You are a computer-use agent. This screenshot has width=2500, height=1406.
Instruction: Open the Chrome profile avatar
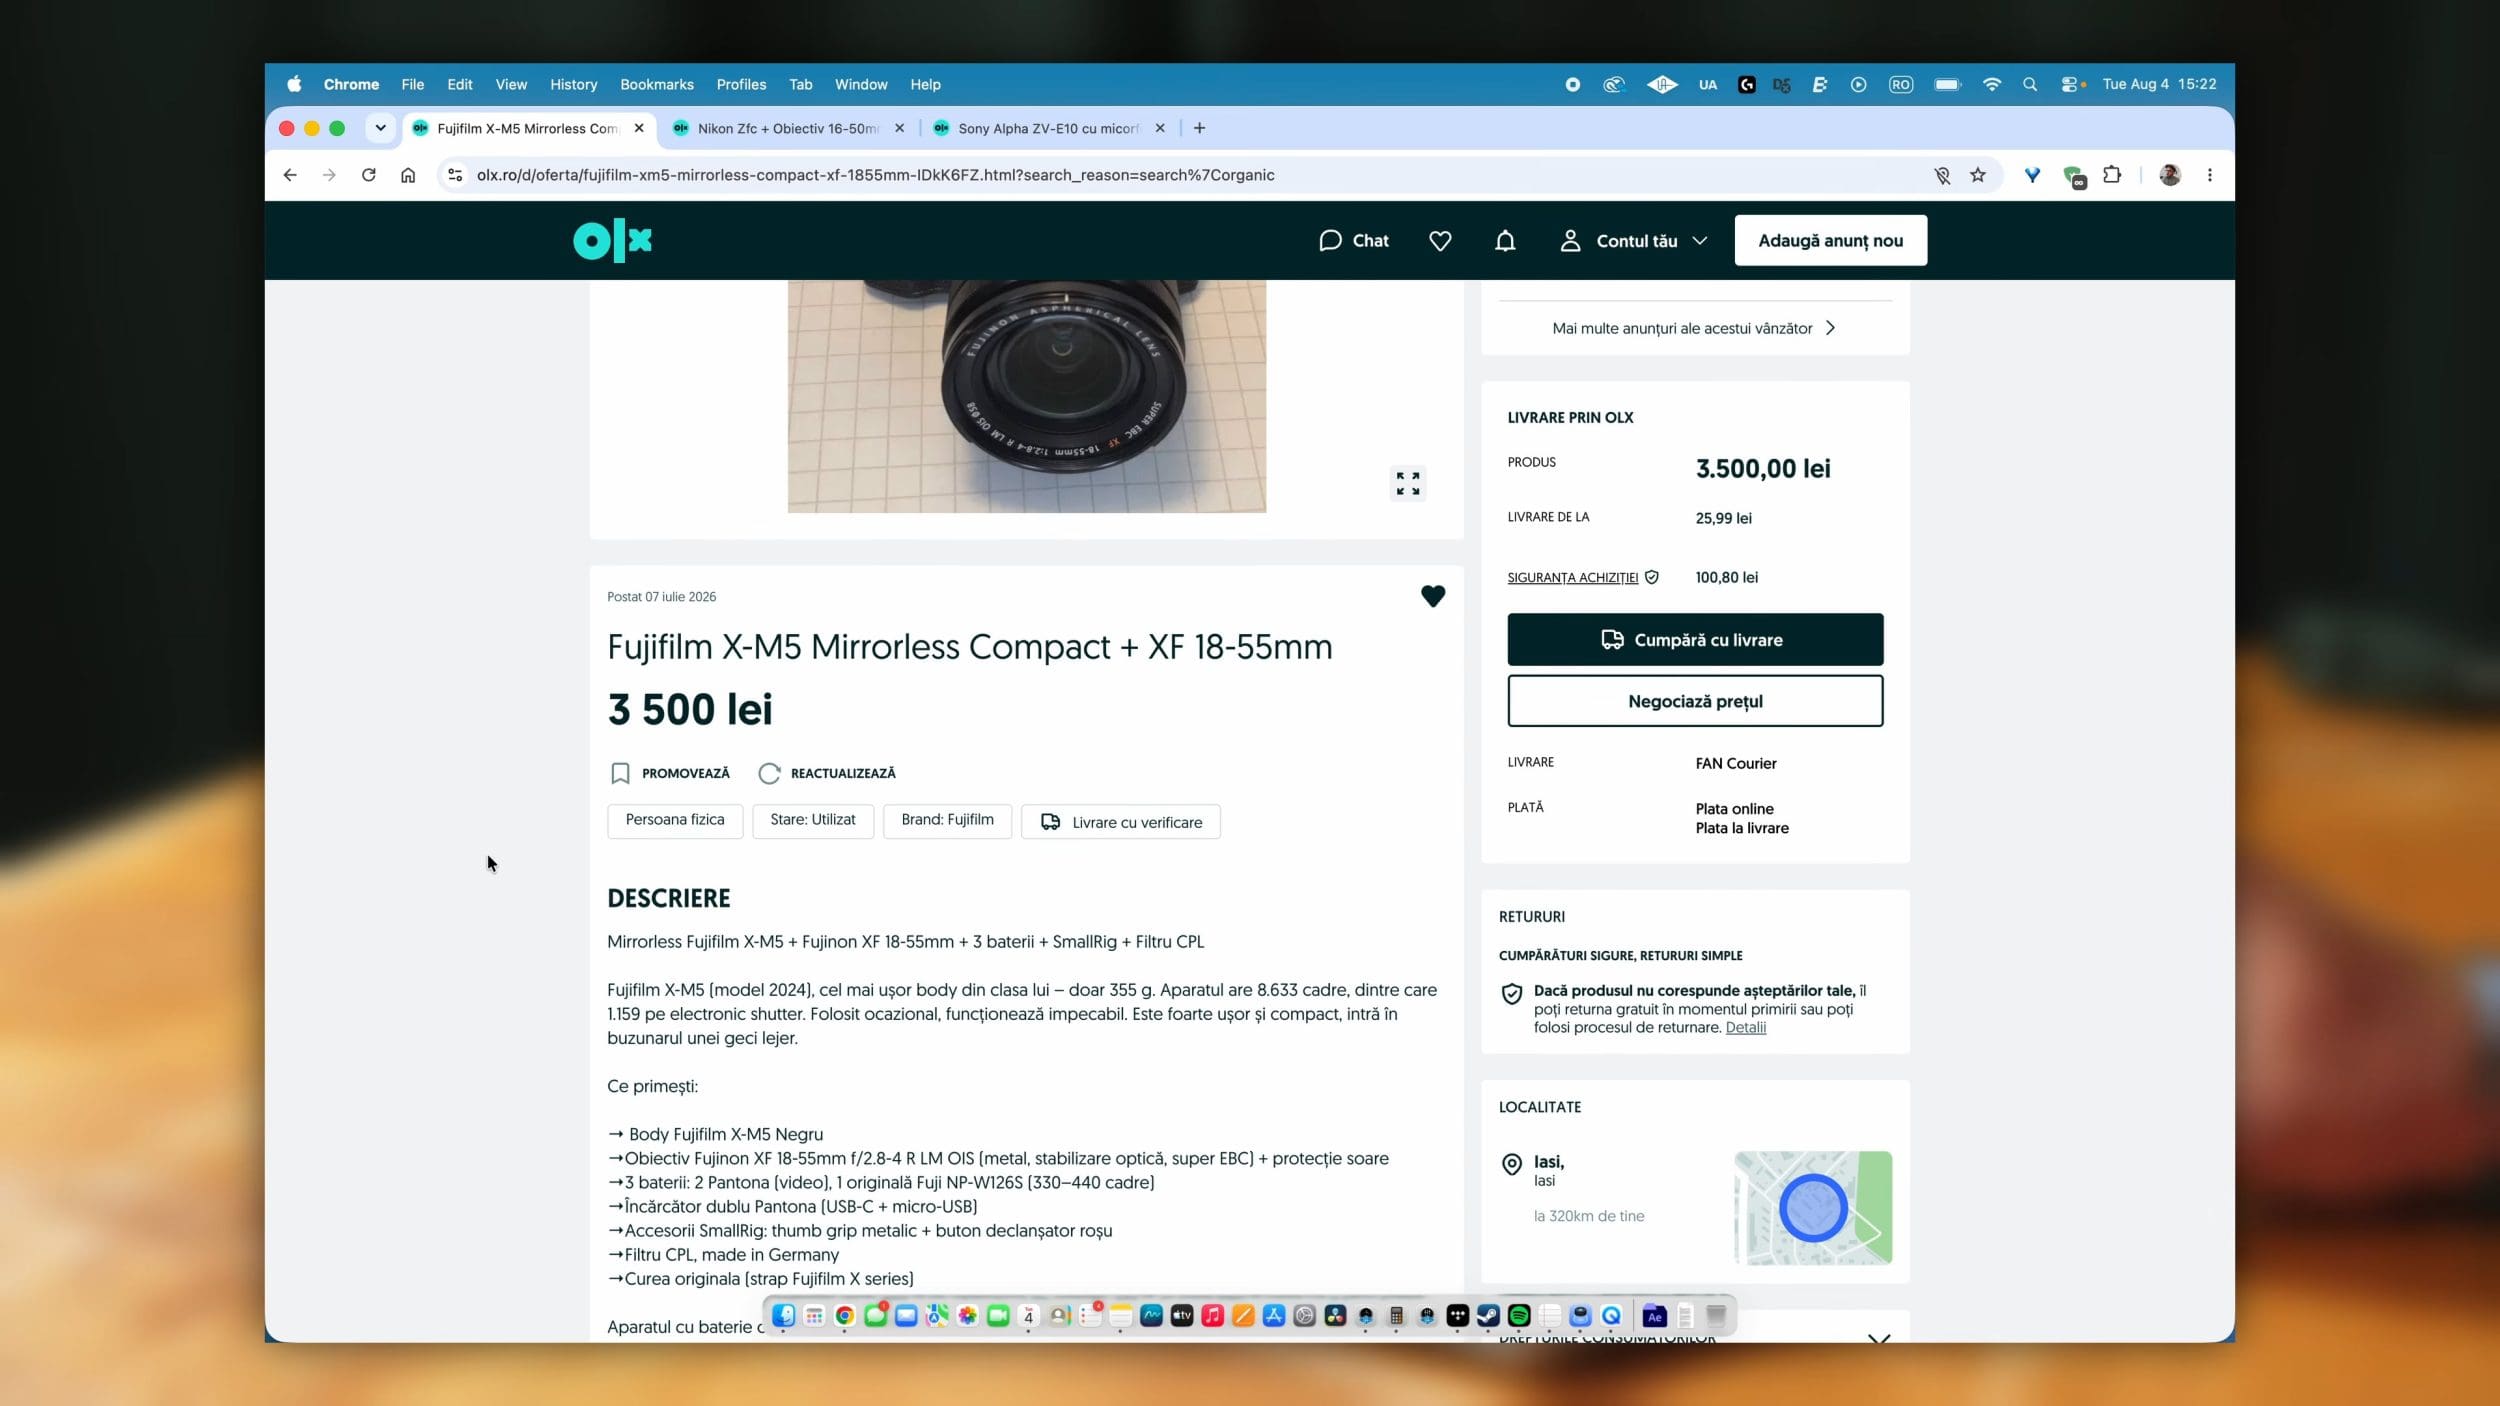[2170, 175]
